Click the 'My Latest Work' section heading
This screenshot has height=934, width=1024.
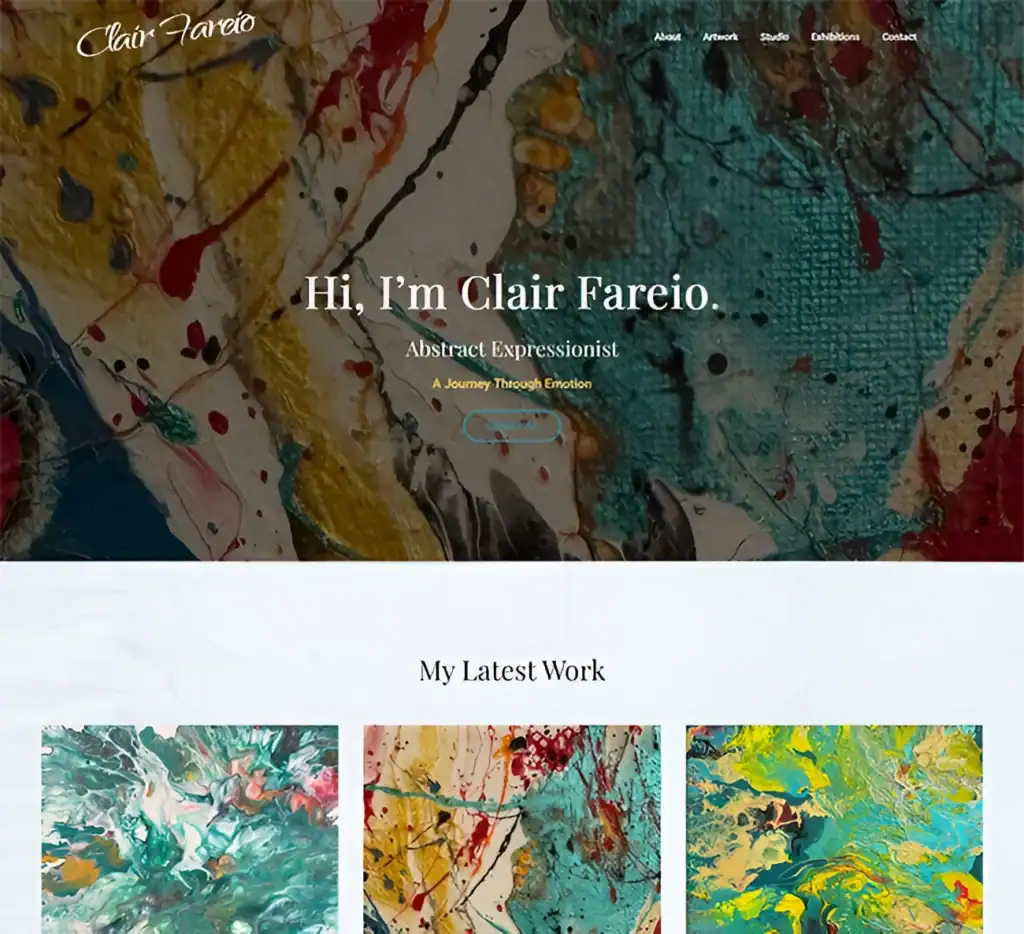(x=512, y=671)
